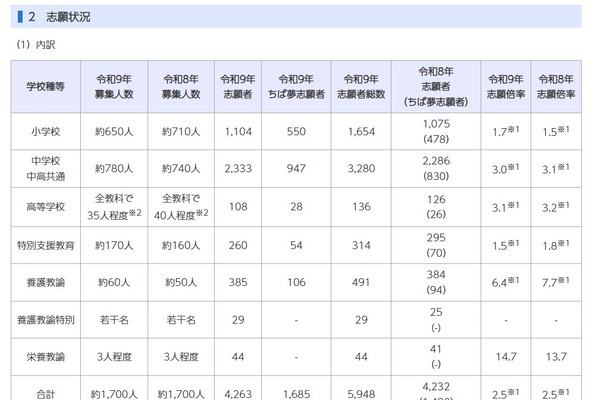This screenshot has height=400, width=599.
Task: Select the '令和8年 志願倍率' column header
Action: click(556, 86)
